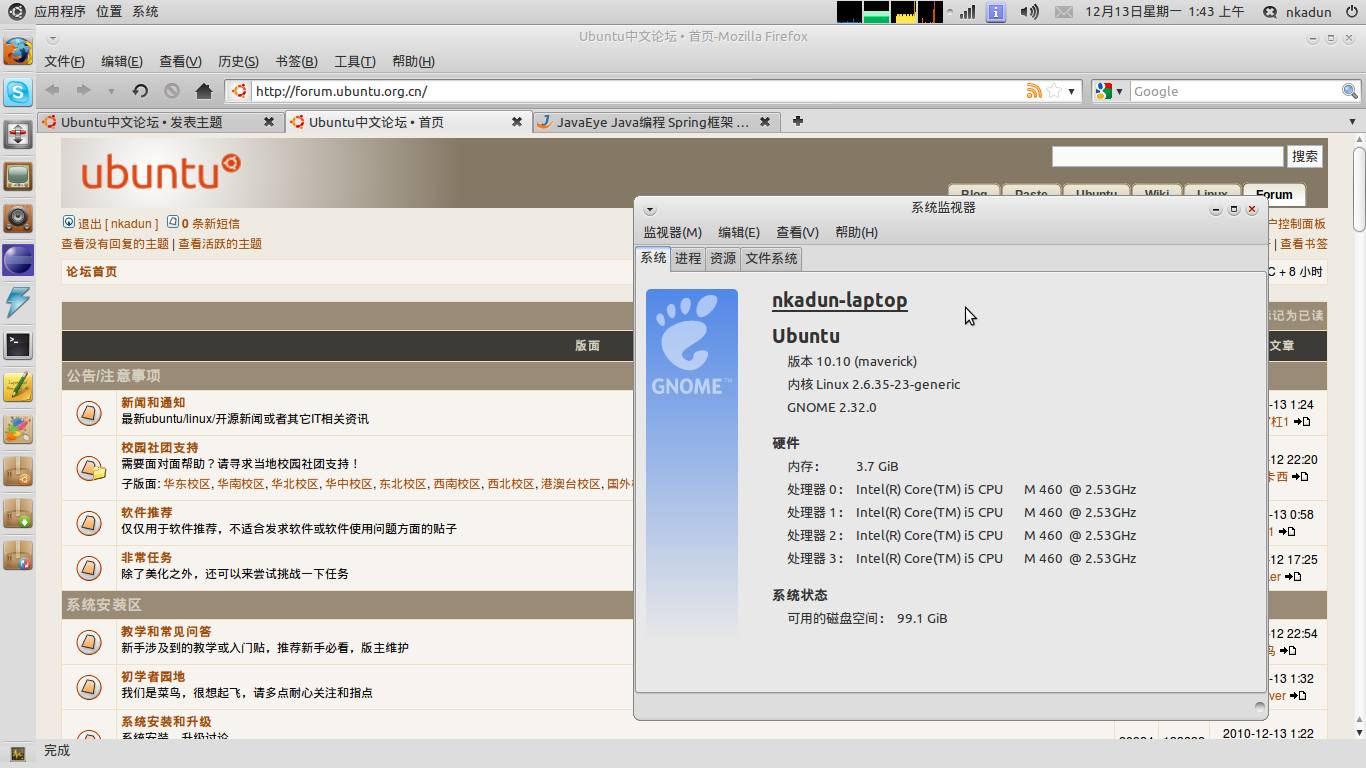The width and height of the screenshot is (1366, 768).
Task: Open the 新闻和通知 forum link
Action: click(x=153, y=403)
